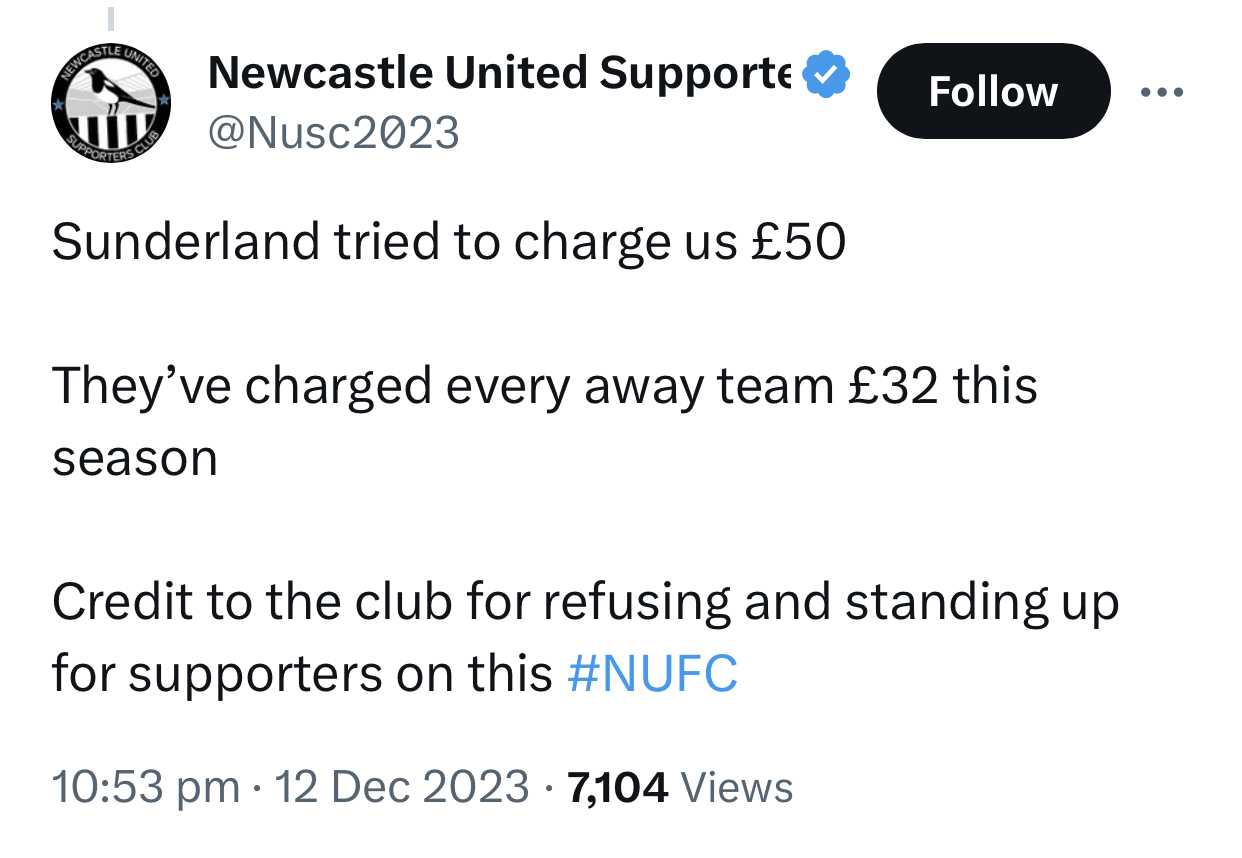Click the striped crest inside the avatar
This screenshot has height=858, width=1242.
[x=109, y=132]
